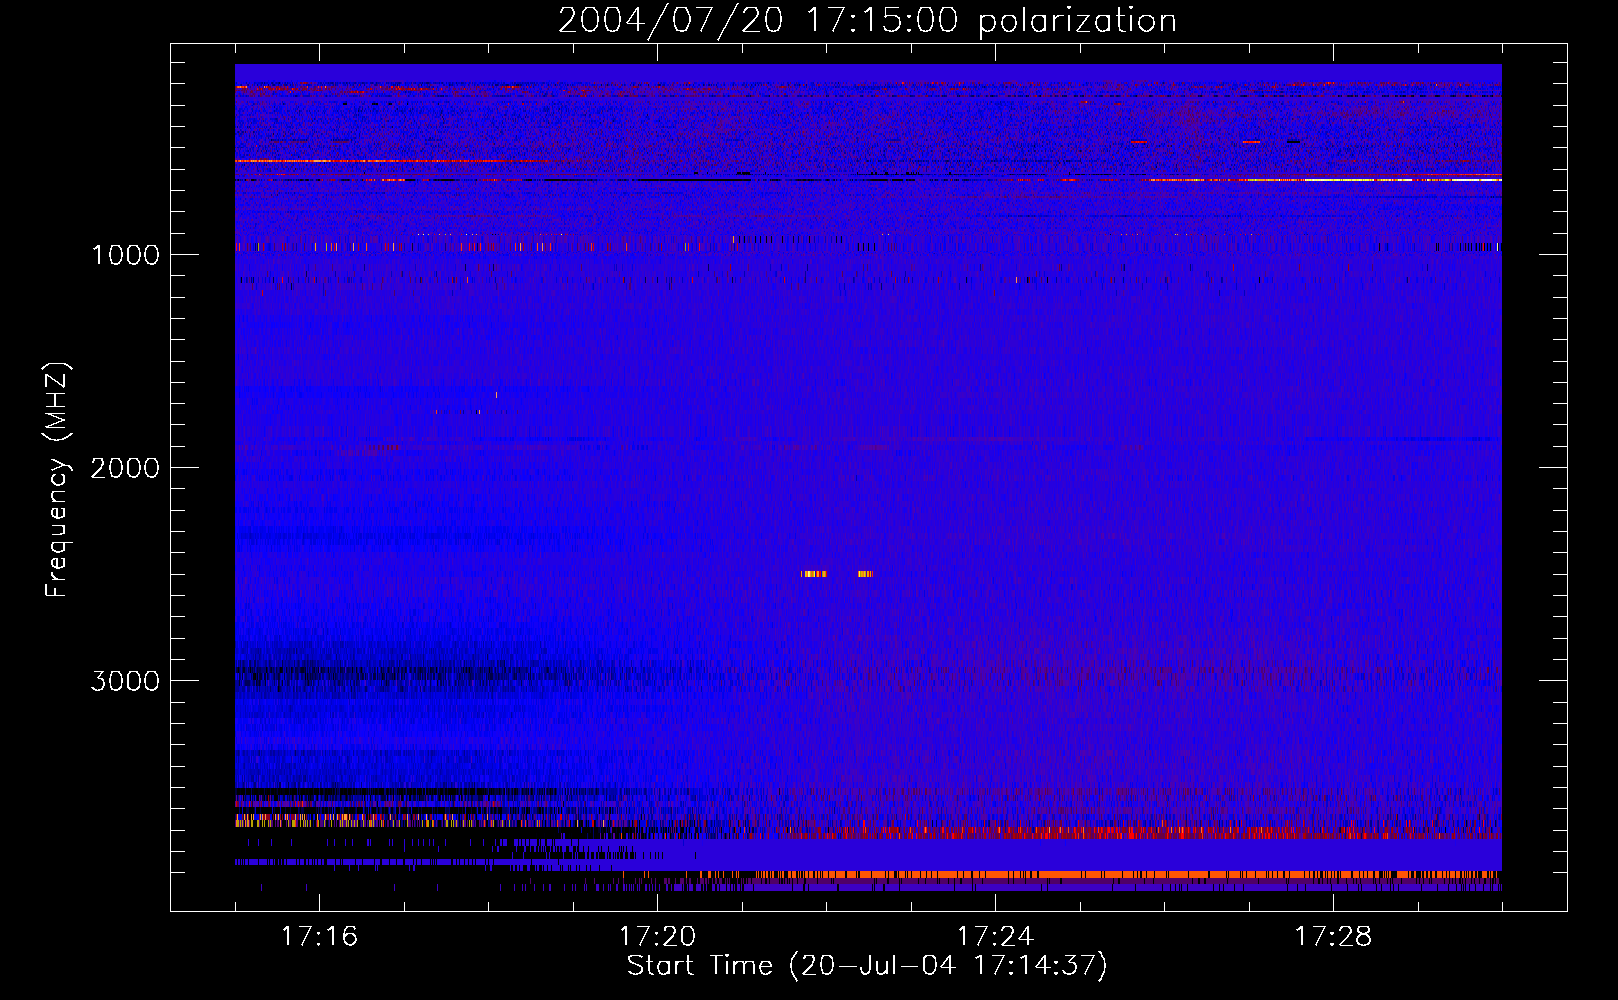Click the 1000 frequency tick label
This screenshot has height=1000, width=1618.
click(125, 255)
